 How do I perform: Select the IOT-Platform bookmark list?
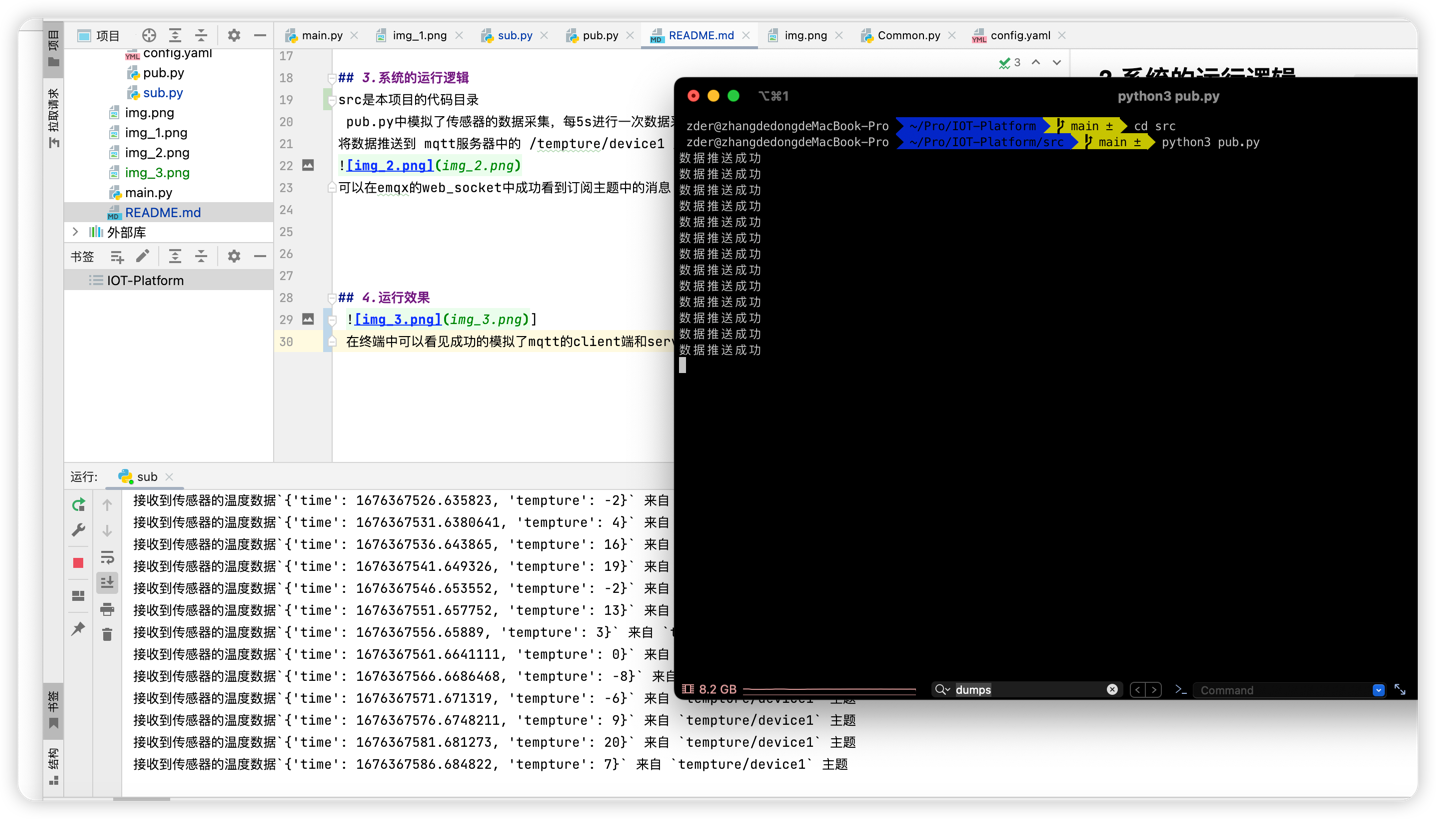click(168, 280)
